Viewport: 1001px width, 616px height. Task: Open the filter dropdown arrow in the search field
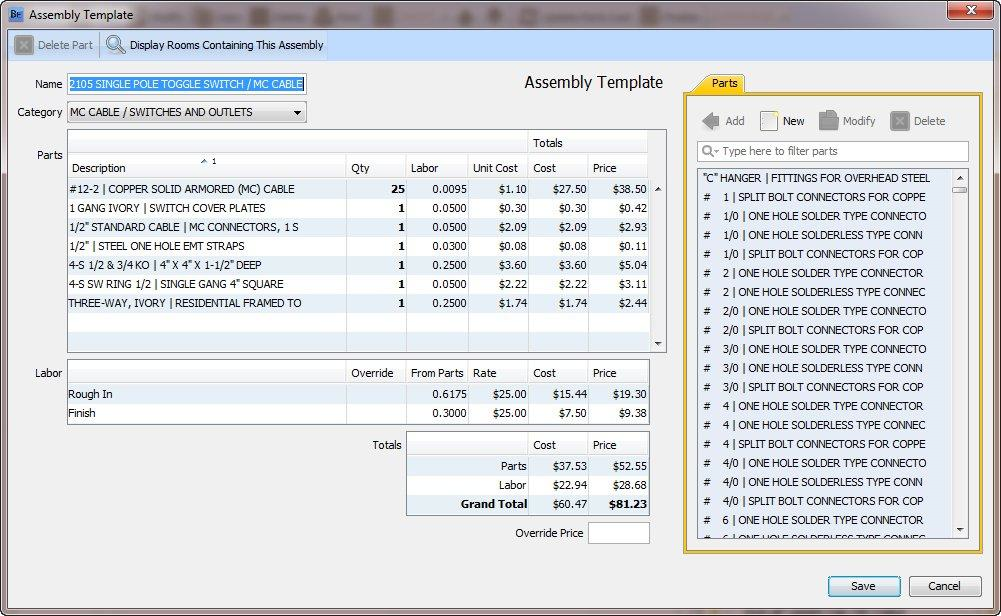(715, 151)
